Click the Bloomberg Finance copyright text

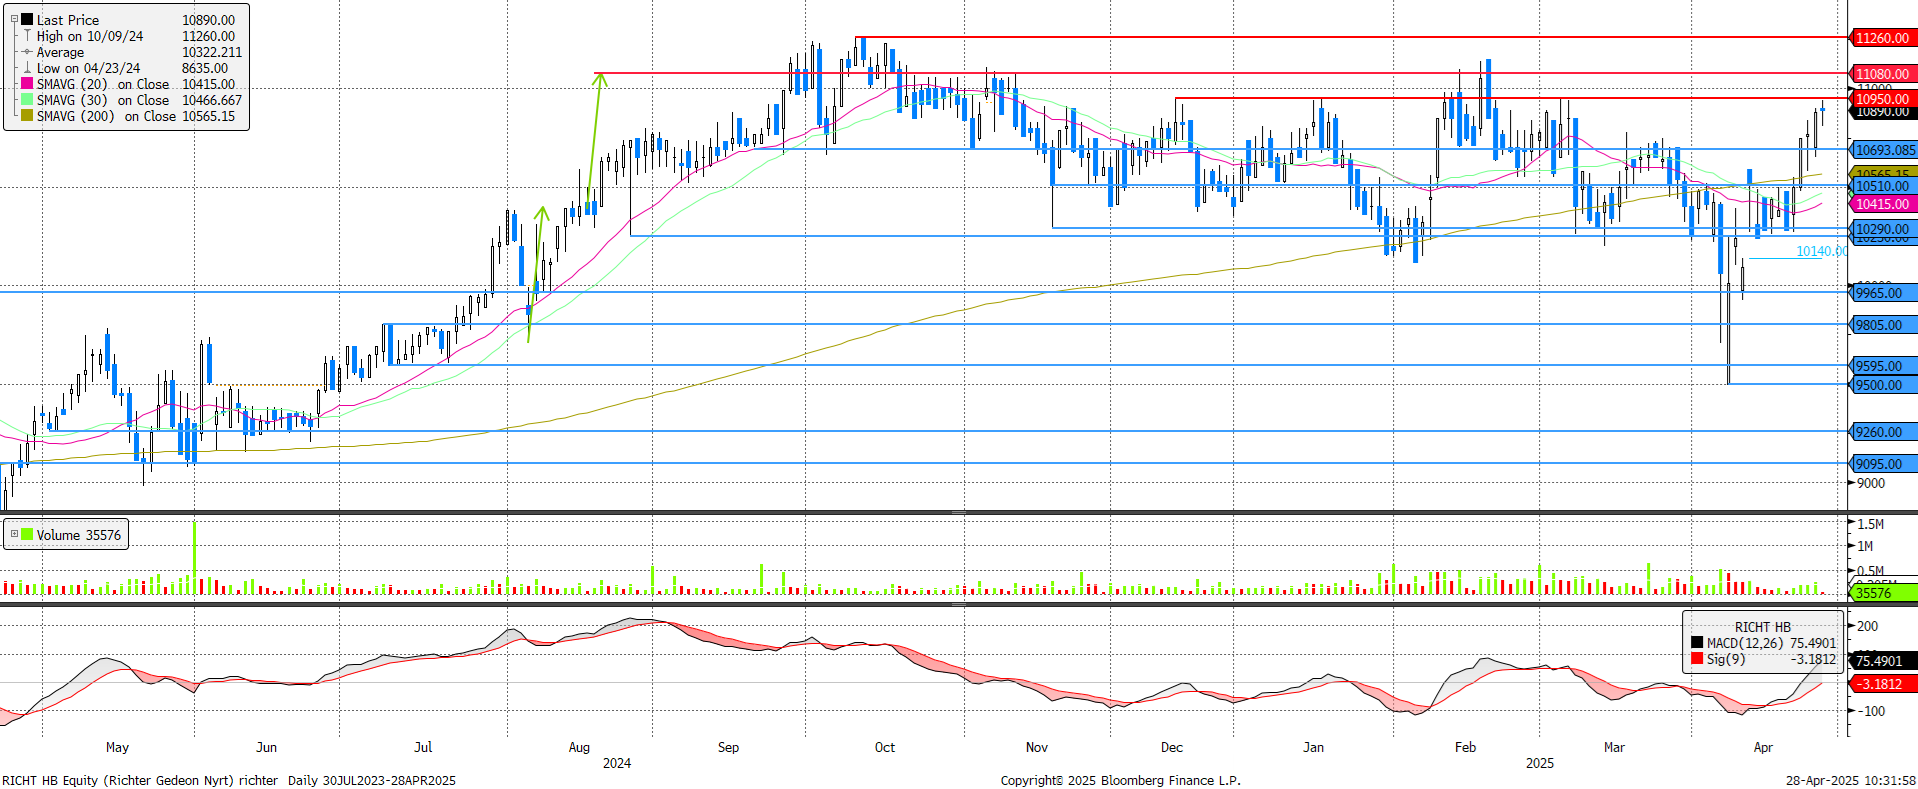pyautogui.click(x=1120, y=780)
